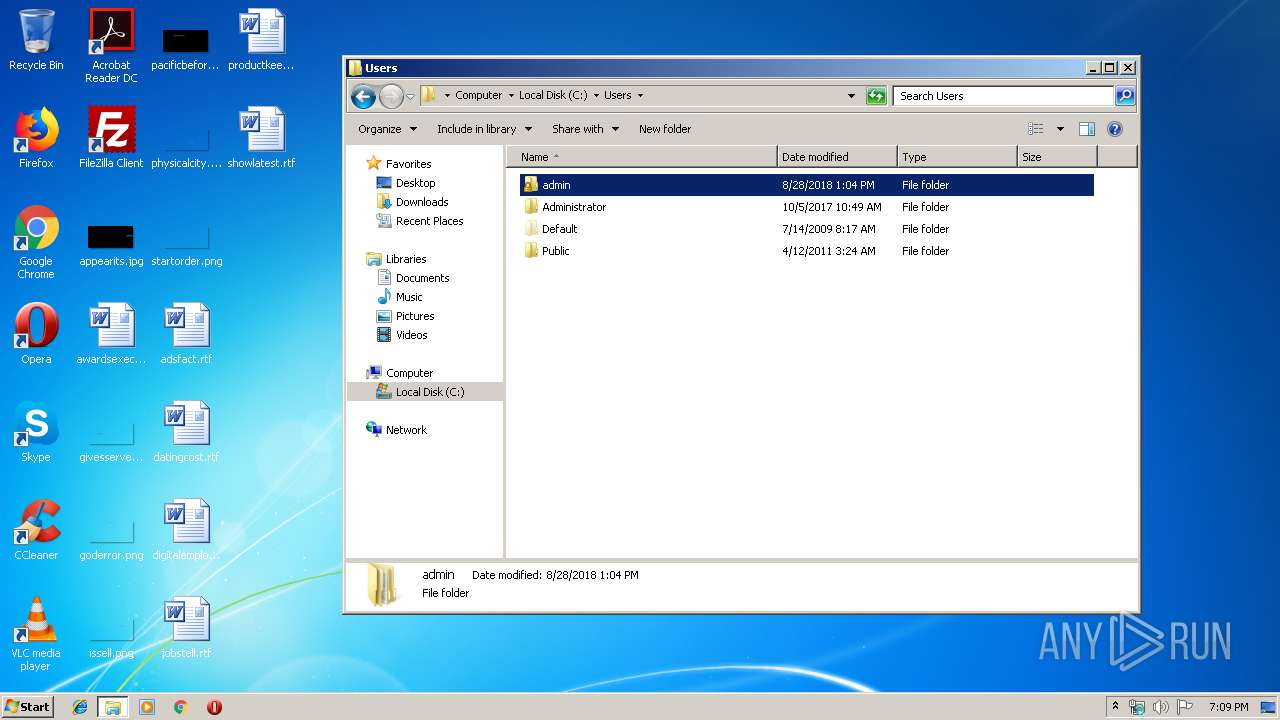Click Opera icon in taskbar
This screenshot has height=720, width=1280.
click(x=214, y=707)
